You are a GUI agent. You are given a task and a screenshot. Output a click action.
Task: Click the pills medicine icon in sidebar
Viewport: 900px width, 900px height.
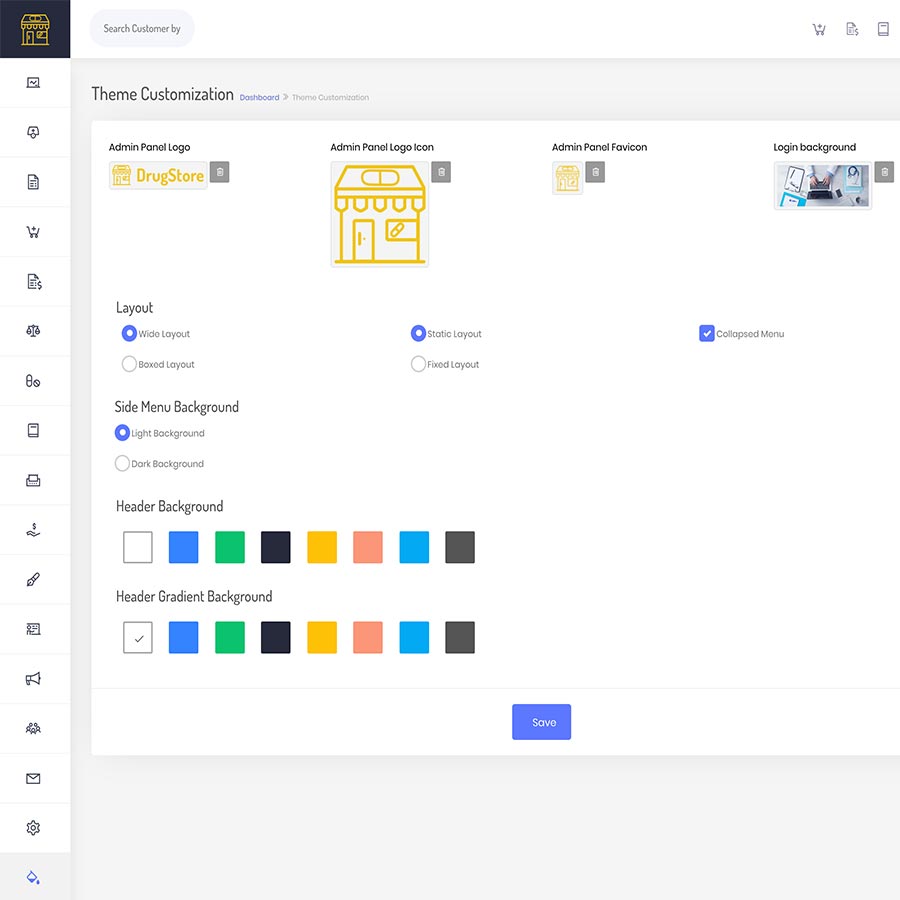pos(33,381)
